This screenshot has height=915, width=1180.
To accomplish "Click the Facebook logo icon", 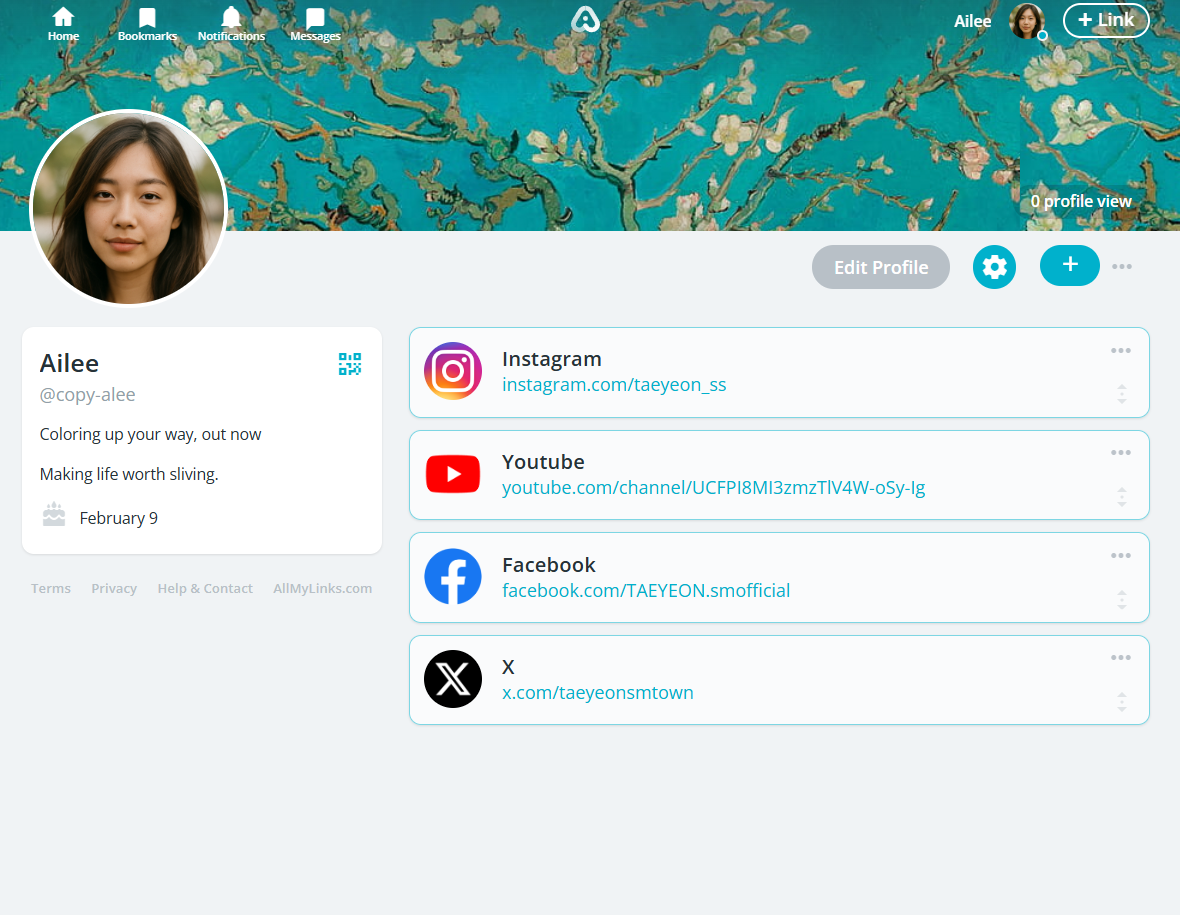I will coord(453,576).
